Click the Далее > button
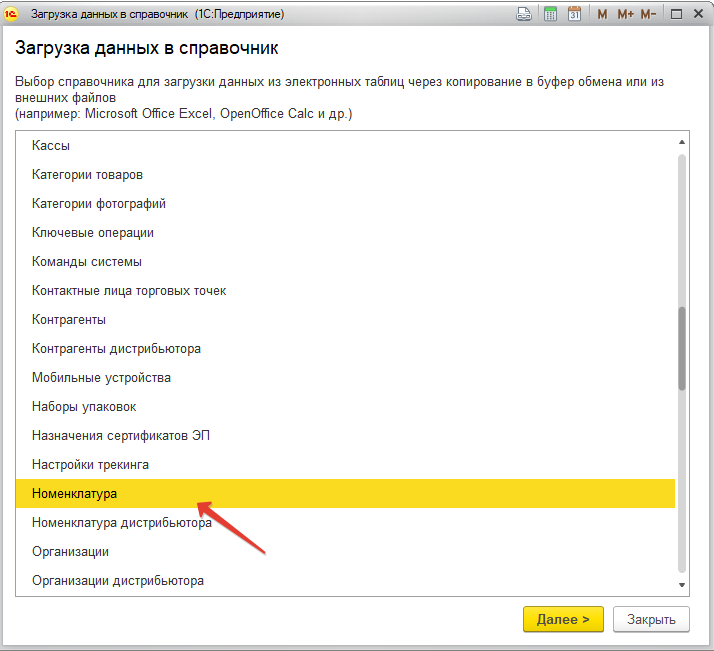This screenshot has width=714, height=651. [563, 619]
